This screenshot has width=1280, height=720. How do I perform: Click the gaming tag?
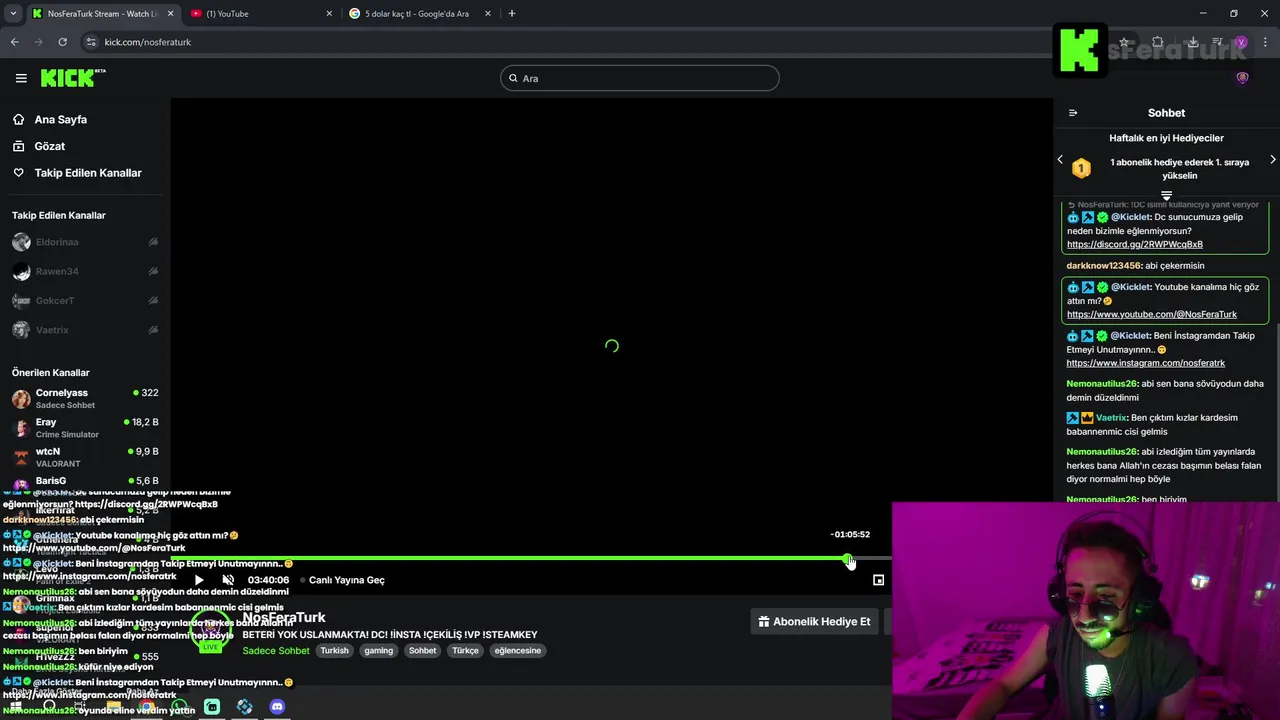coord(378,650)
